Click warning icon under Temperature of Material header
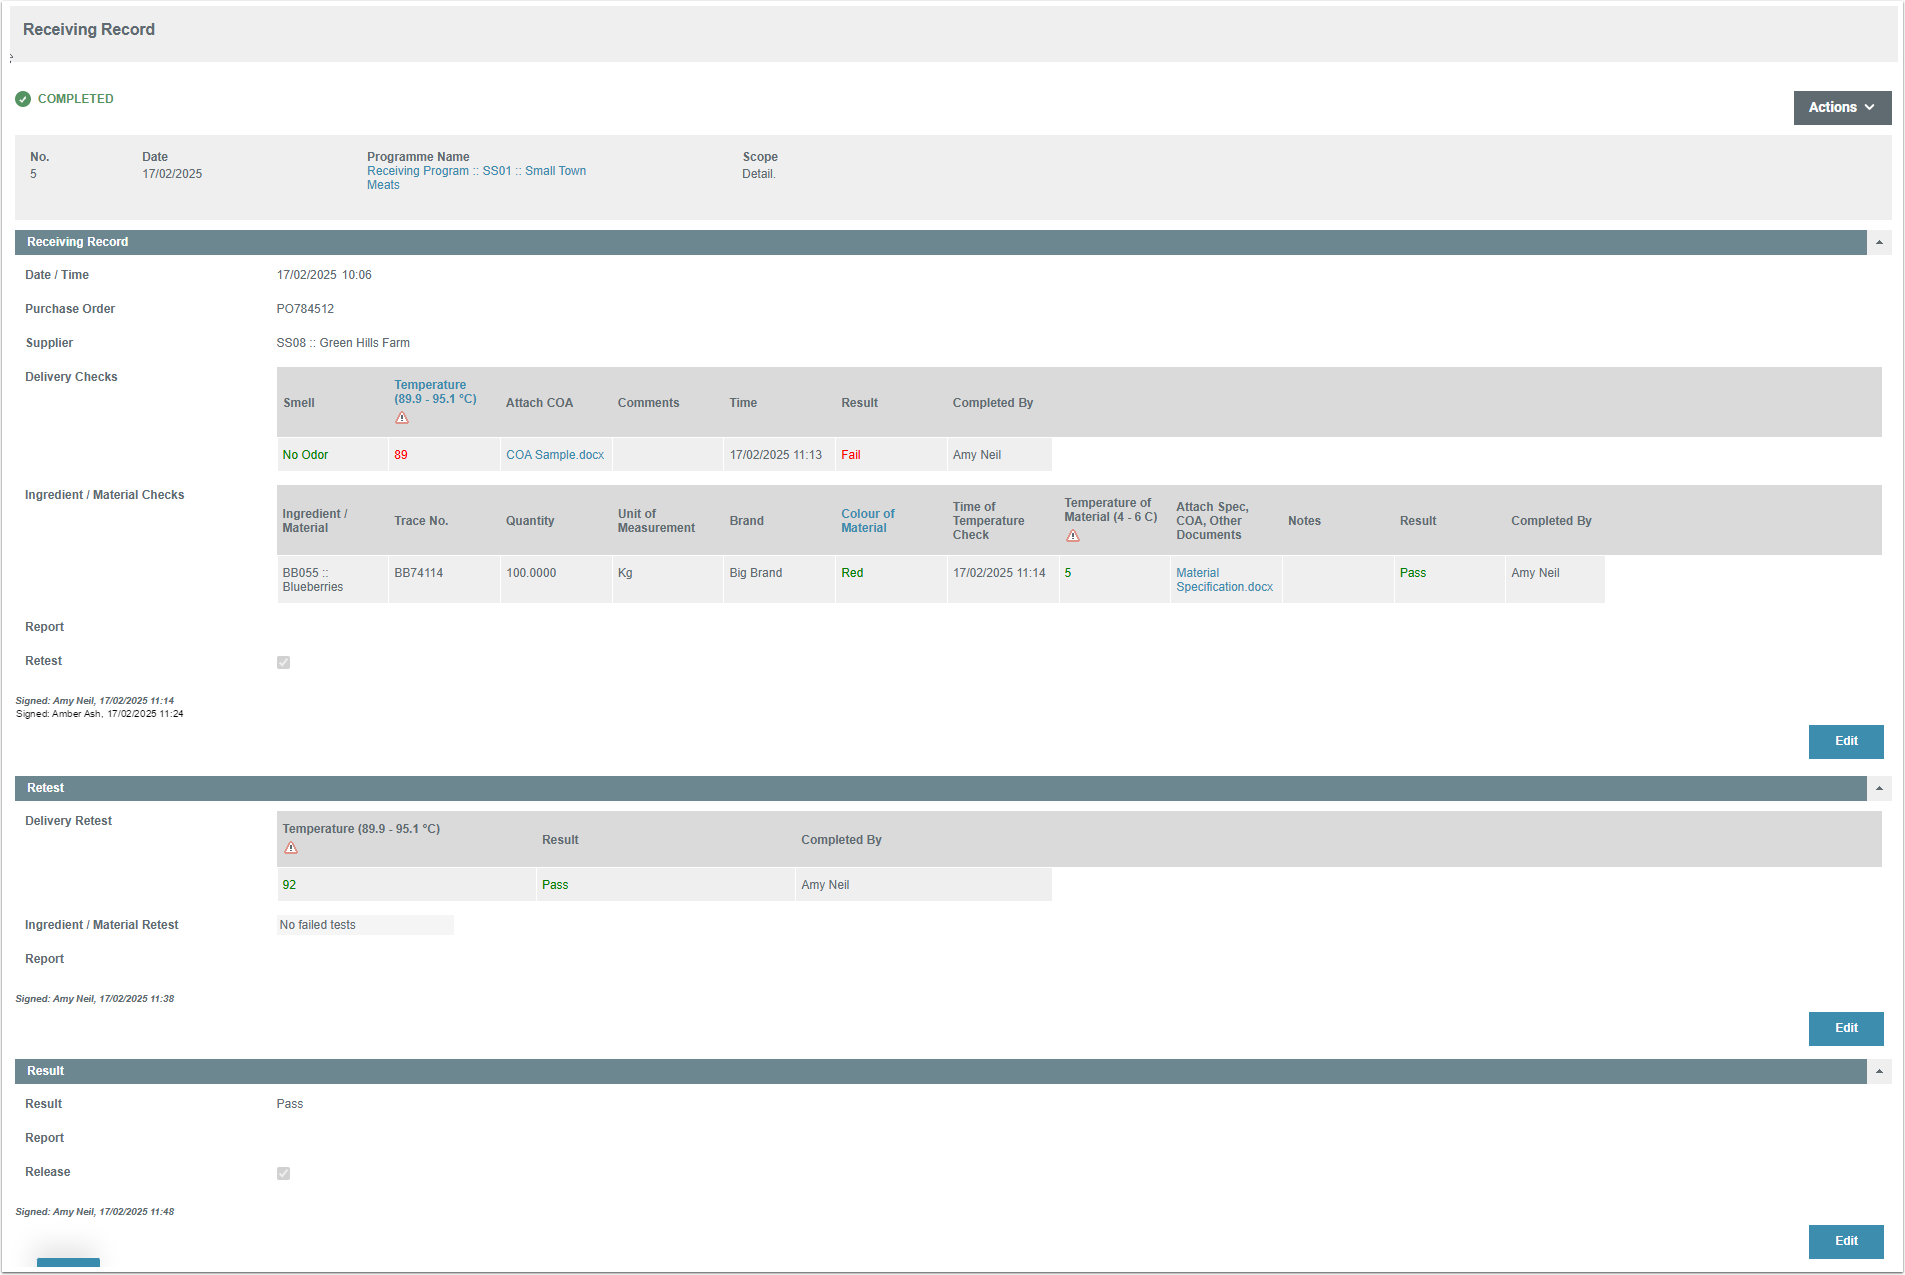Image resolution: width=1905 pixels, height=1275 pixels. tap(1073, 536)
